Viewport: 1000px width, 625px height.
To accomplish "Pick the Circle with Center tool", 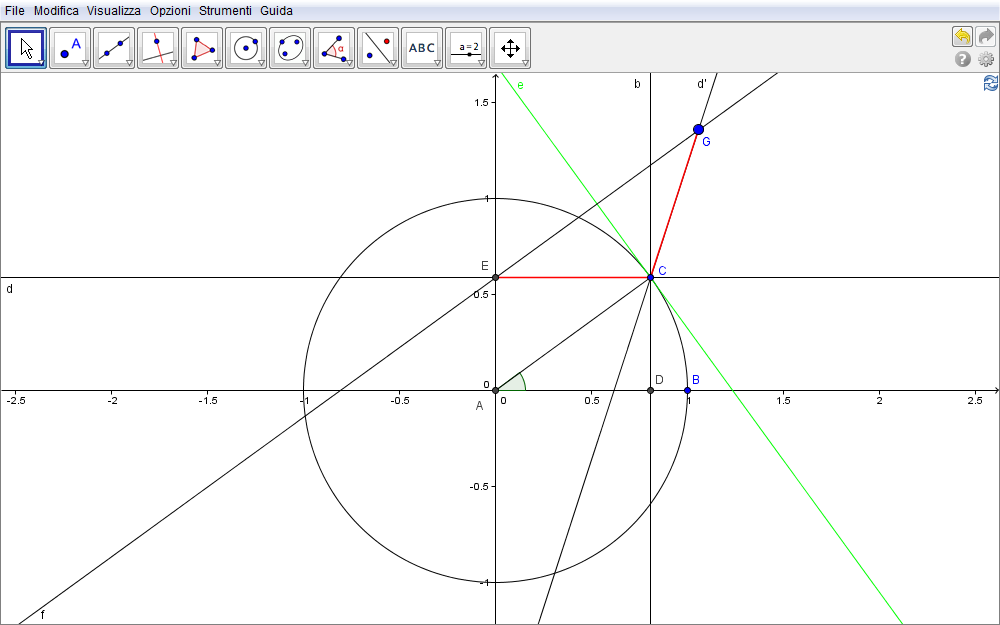I will coord(246,47).
